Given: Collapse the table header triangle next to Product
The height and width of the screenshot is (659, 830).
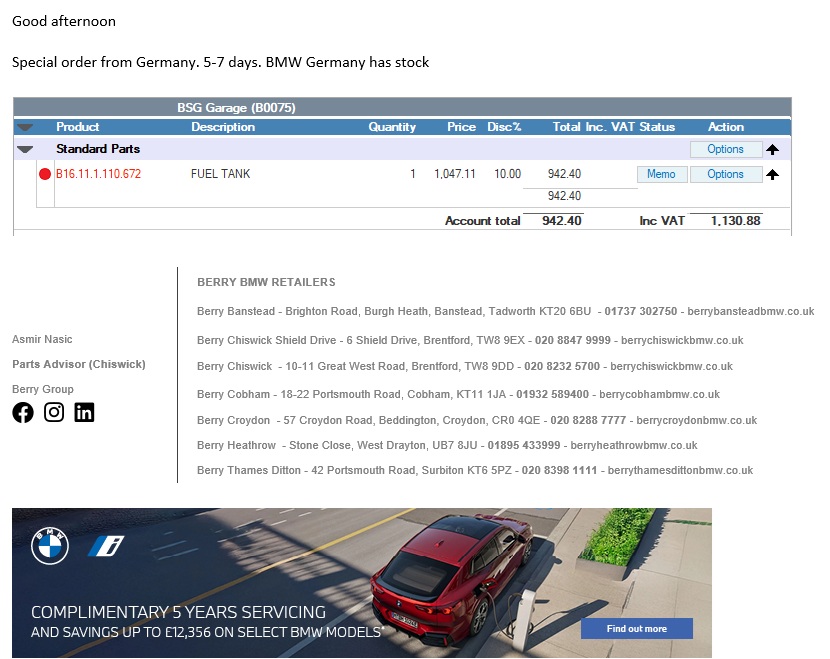Looking at the screenshot, I should click(x=25, y=127).
